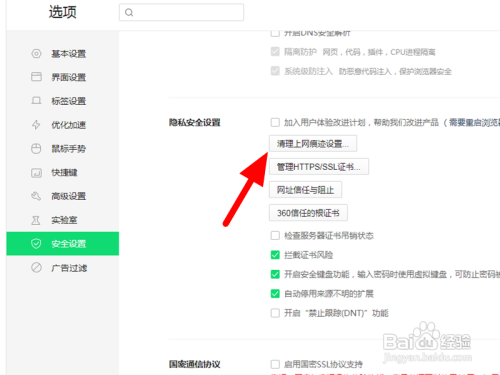Image resolution: width=500 pixels, height=375 pixels.
Task: Enable 启用国密SSL协议支持 checkbox
Action: [x=275, y=364]
